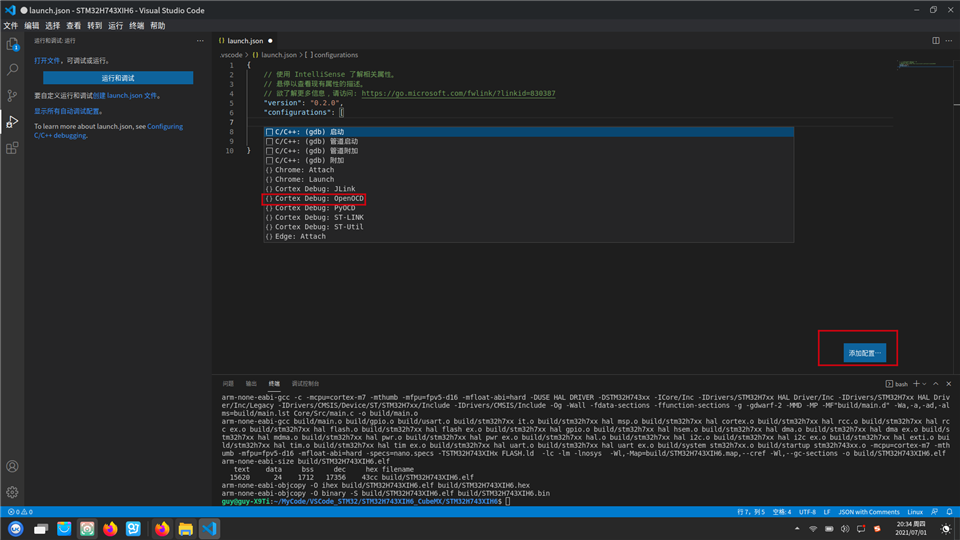The width and height of the screenshot is (960, 540).
Task: Open editor More Actions ellipsis
Action: point(949,40)
